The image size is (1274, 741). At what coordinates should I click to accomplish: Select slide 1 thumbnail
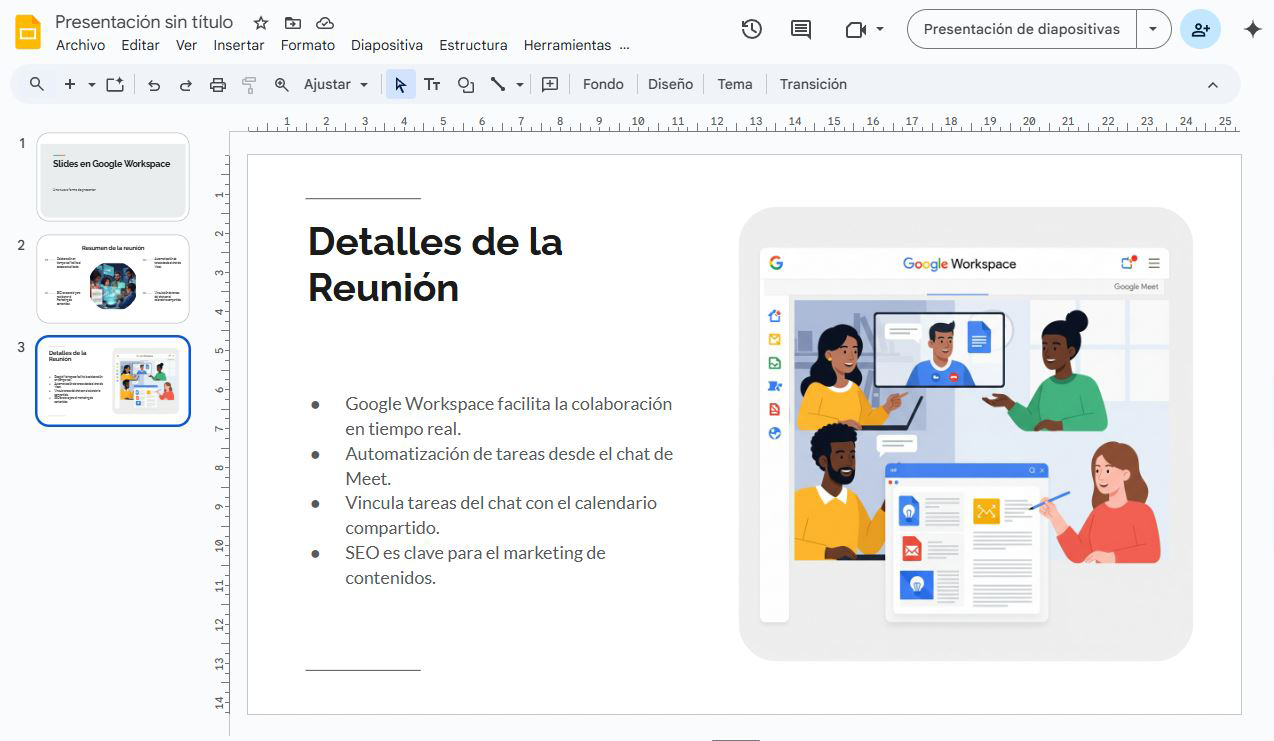click(x=113, y=177)
